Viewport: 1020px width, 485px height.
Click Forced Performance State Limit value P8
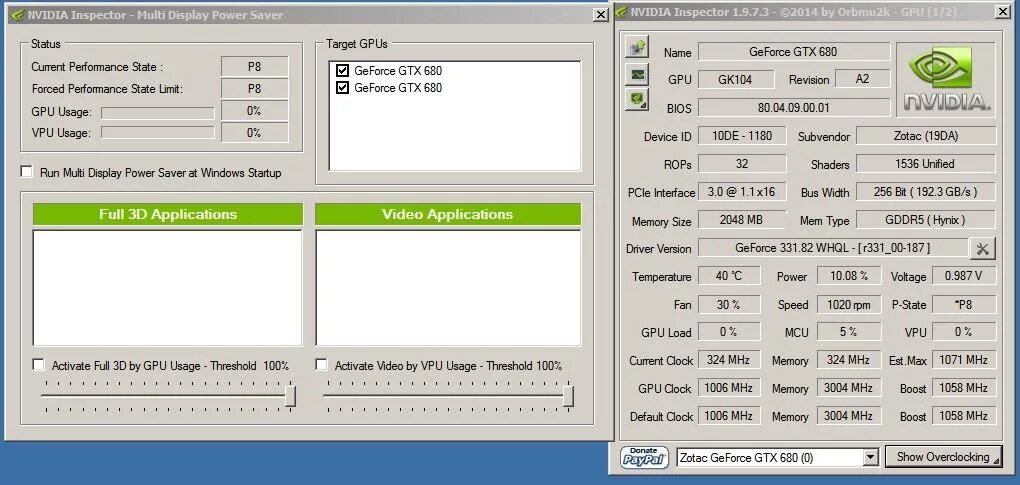coord(254,88)
